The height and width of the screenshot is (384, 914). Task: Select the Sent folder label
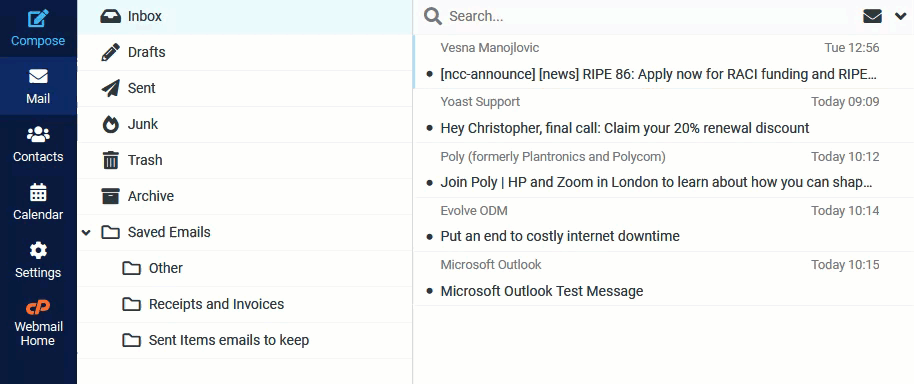(x=142, y=88)
